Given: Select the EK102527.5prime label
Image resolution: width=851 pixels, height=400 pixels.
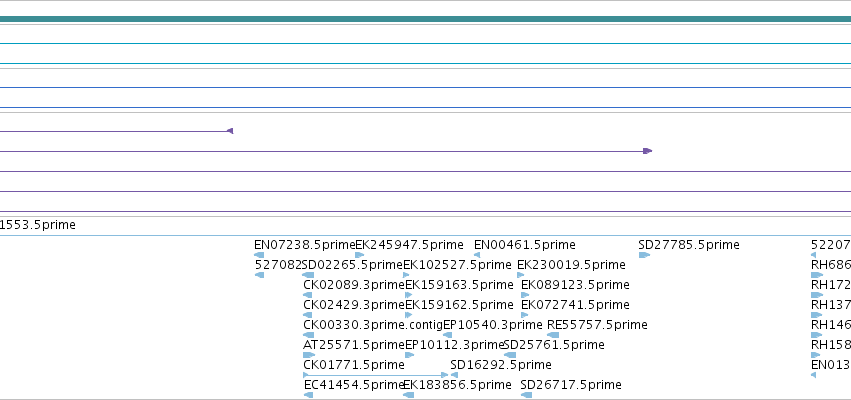Looking at the screenshot, I should pos(457,265).
